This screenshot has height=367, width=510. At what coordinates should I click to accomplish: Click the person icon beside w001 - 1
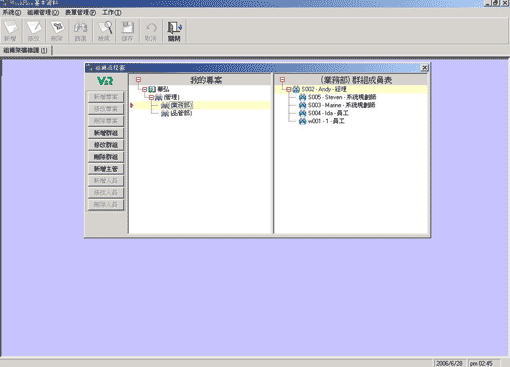coord(302,121)
